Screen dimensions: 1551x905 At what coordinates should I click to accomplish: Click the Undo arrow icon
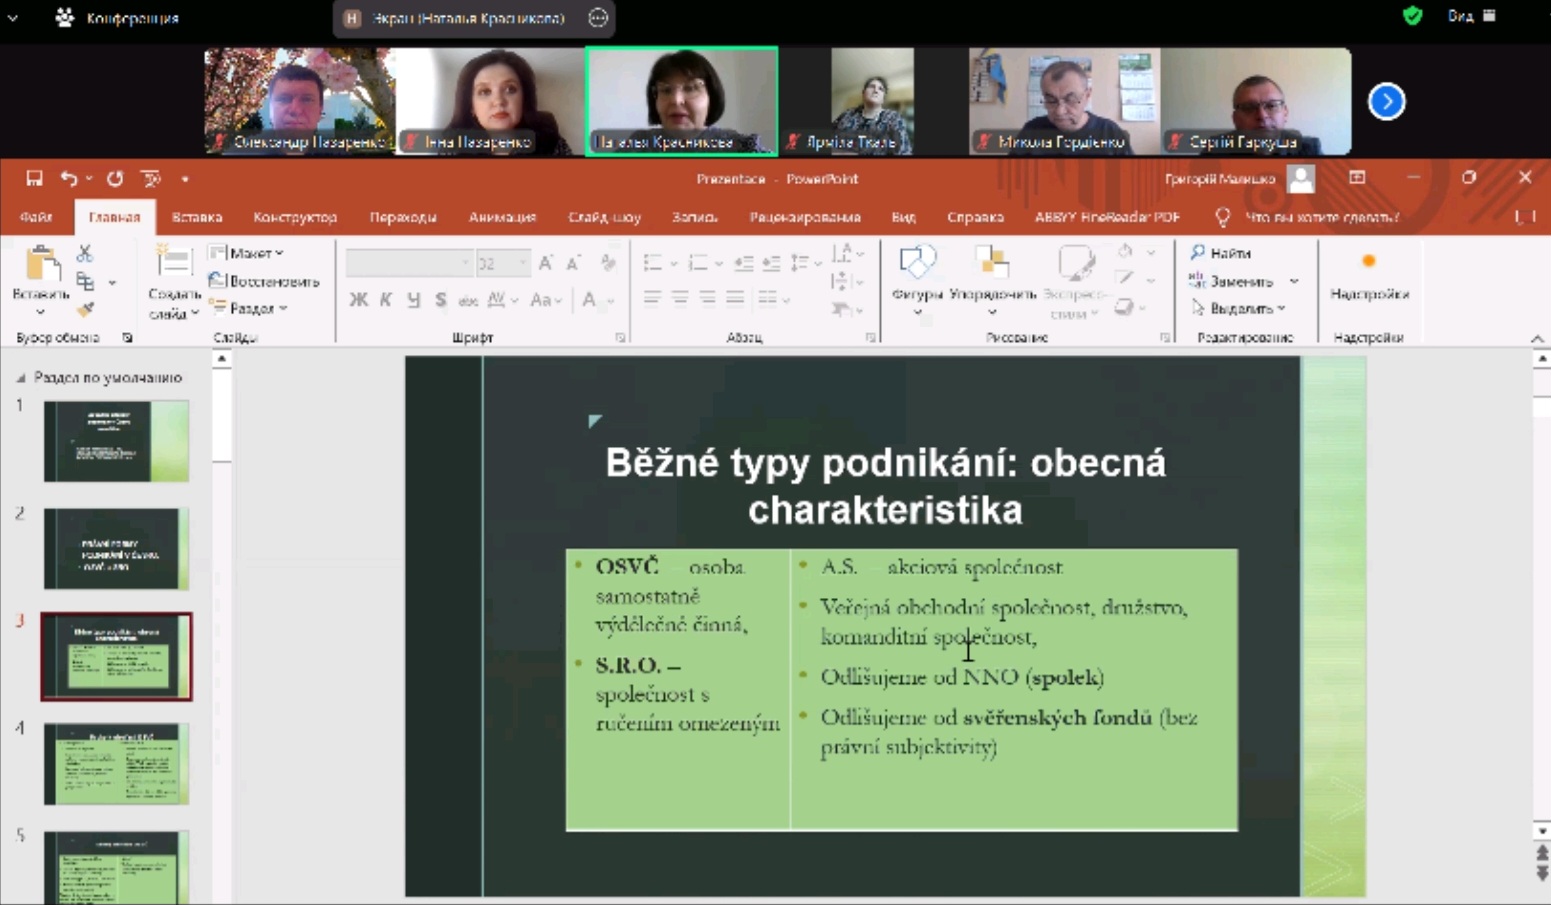click(68, 179)
